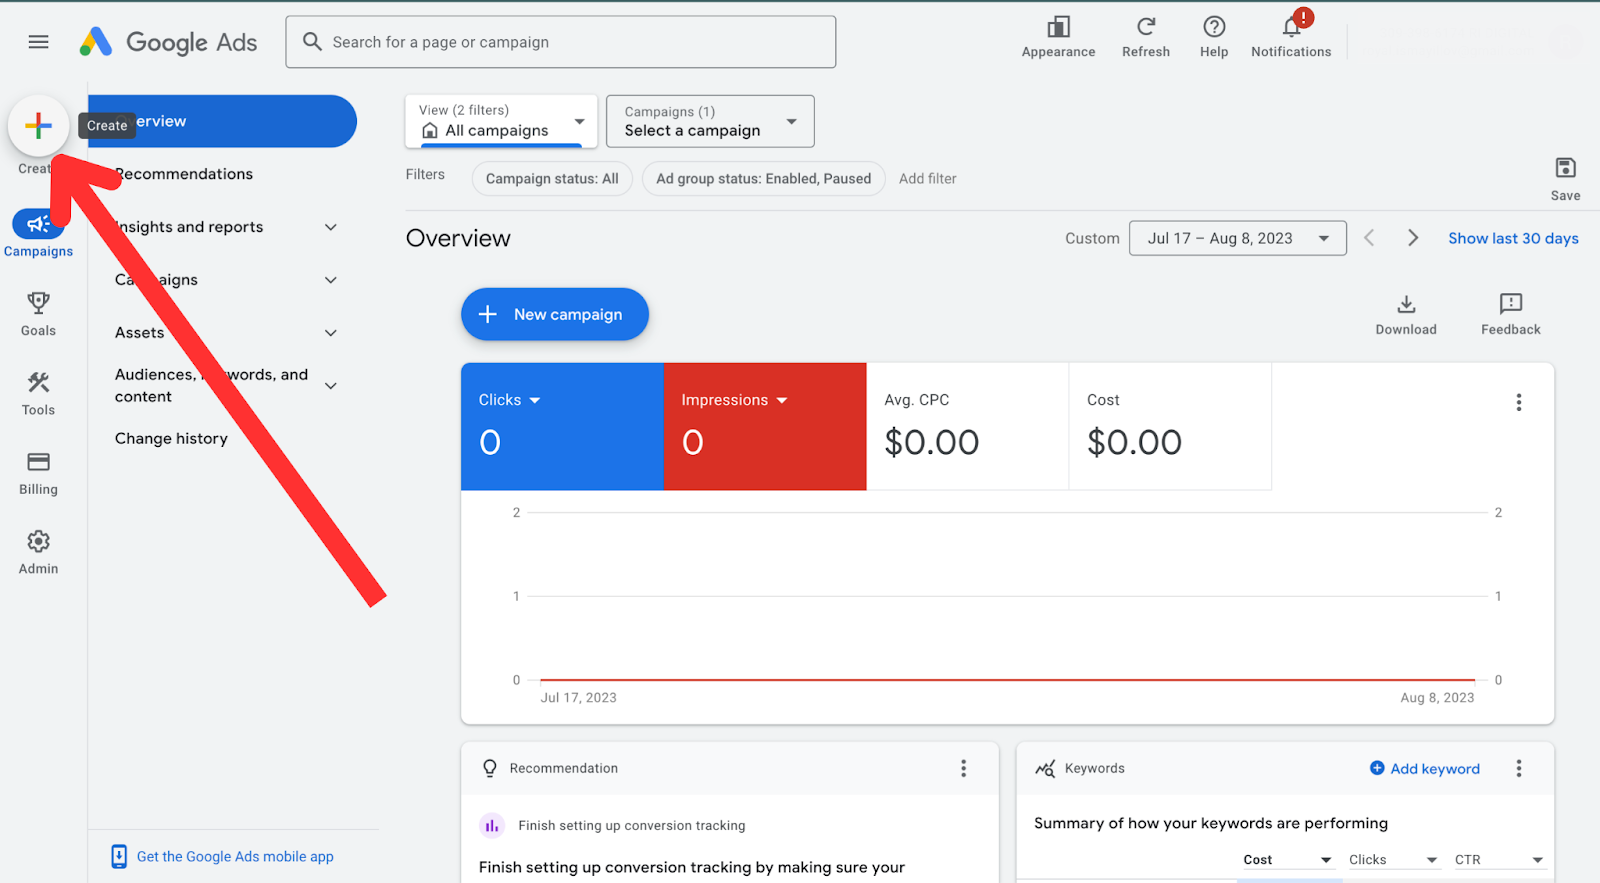Click the Custom date label
Viewport: 1600px width, 883px height.
(x=1092, y=238)
